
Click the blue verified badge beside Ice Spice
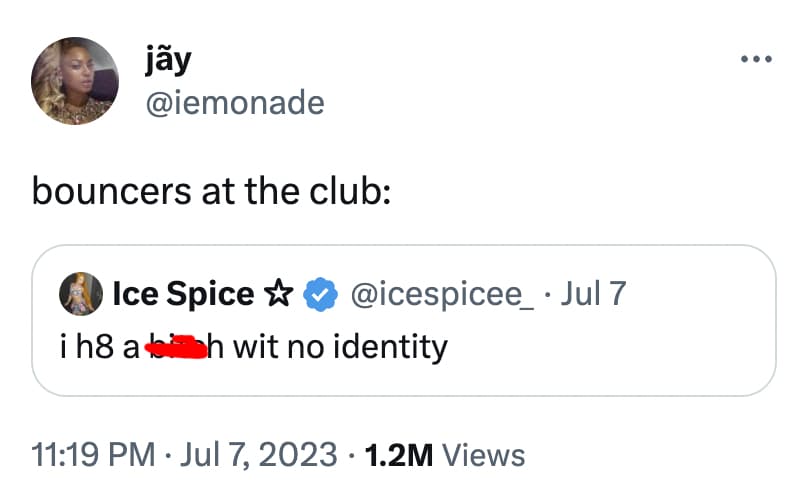(318, 295)
